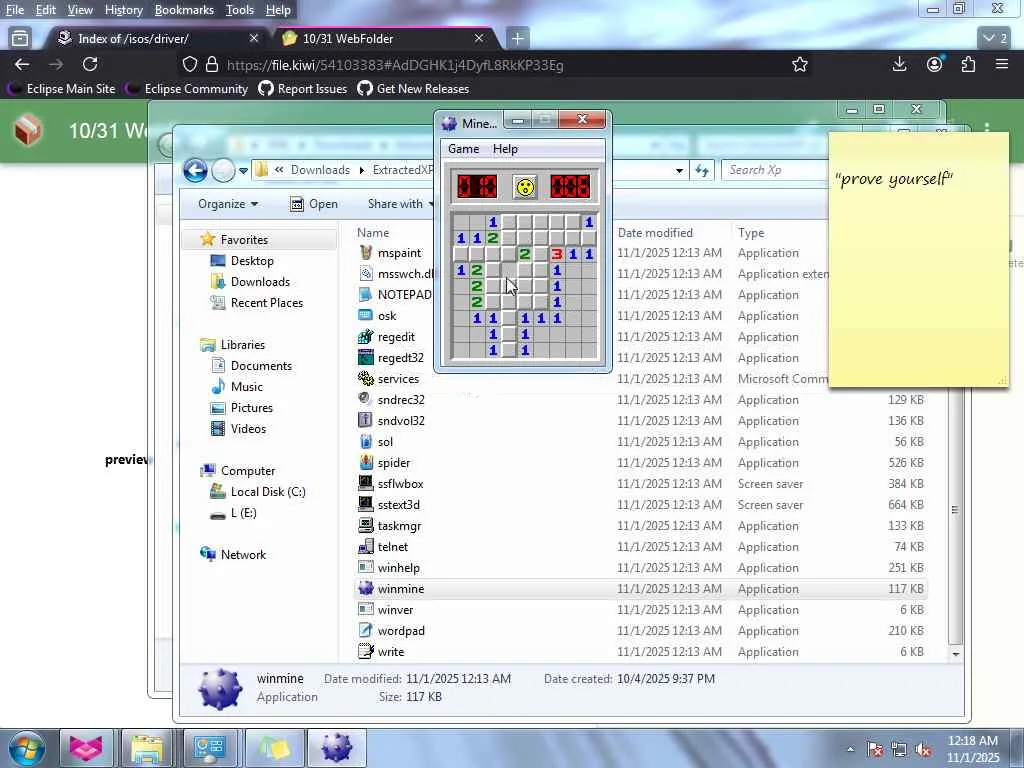Open the Report Issues bookmark
The width and height of the screenshot is (1024, 768).
point(303,89)
